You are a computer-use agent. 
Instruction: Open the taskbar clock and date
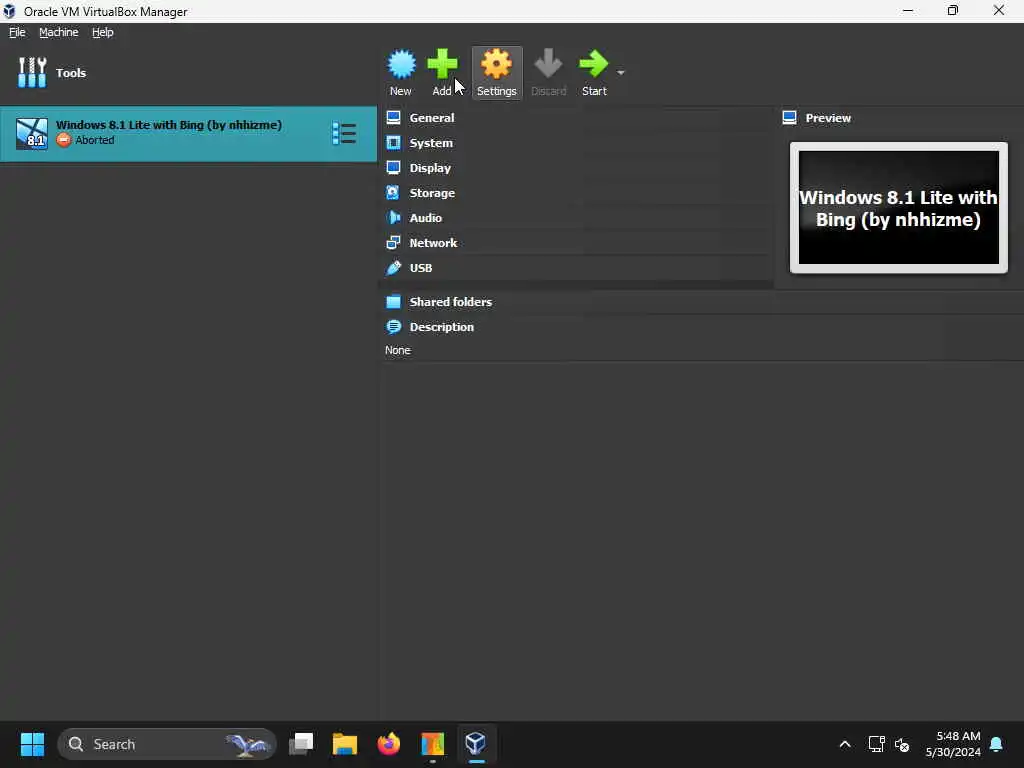(953, 744)
